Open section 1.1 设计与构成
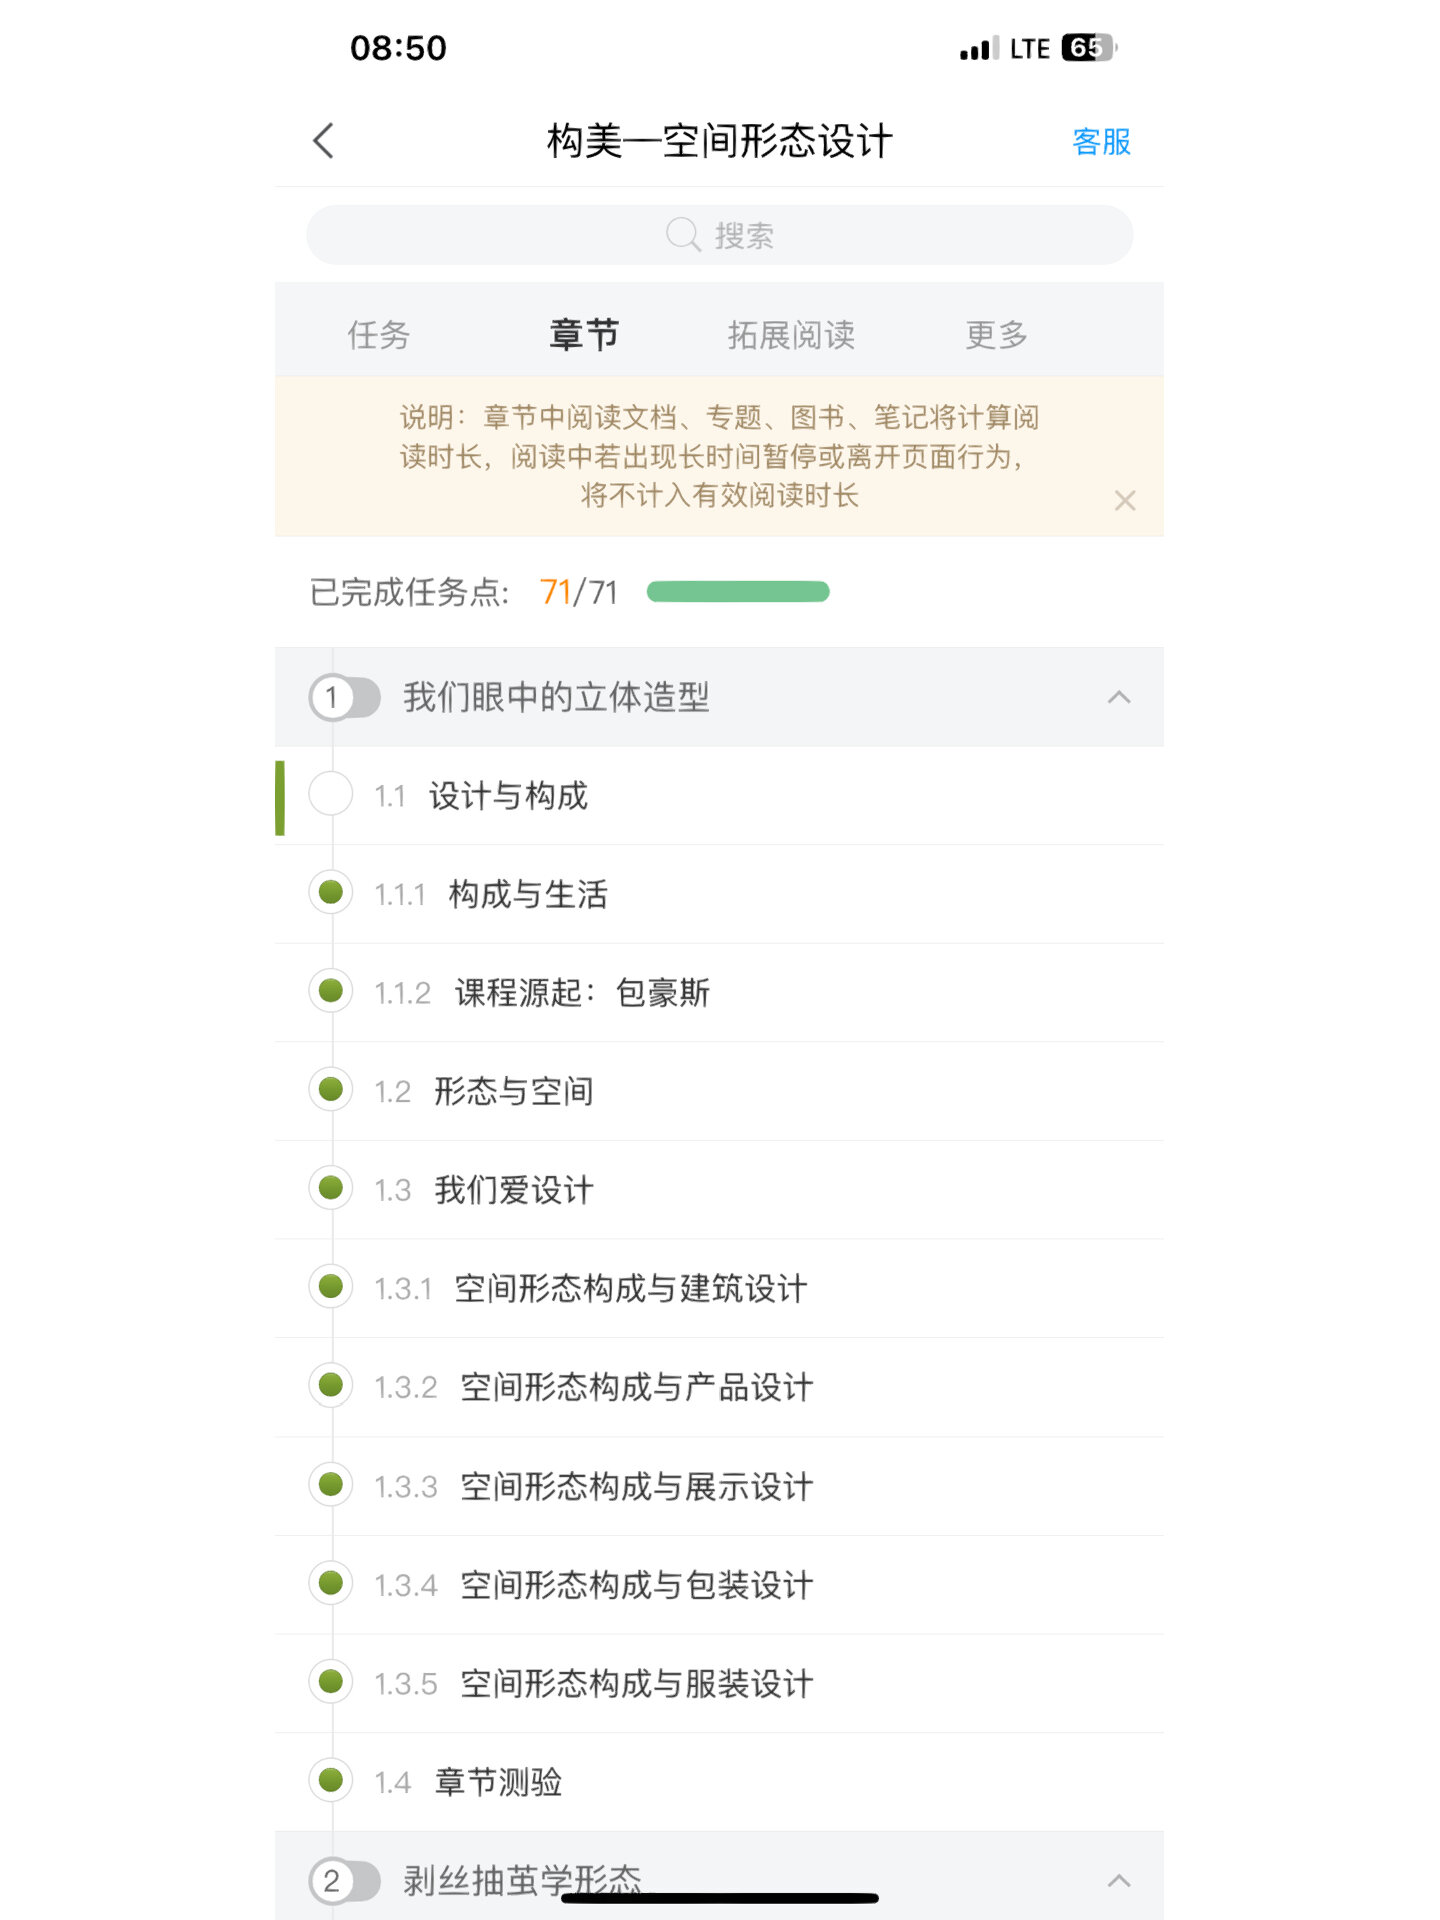Image resolution: width=1440 pixels, height=1920 pixels. coord(719,796)
